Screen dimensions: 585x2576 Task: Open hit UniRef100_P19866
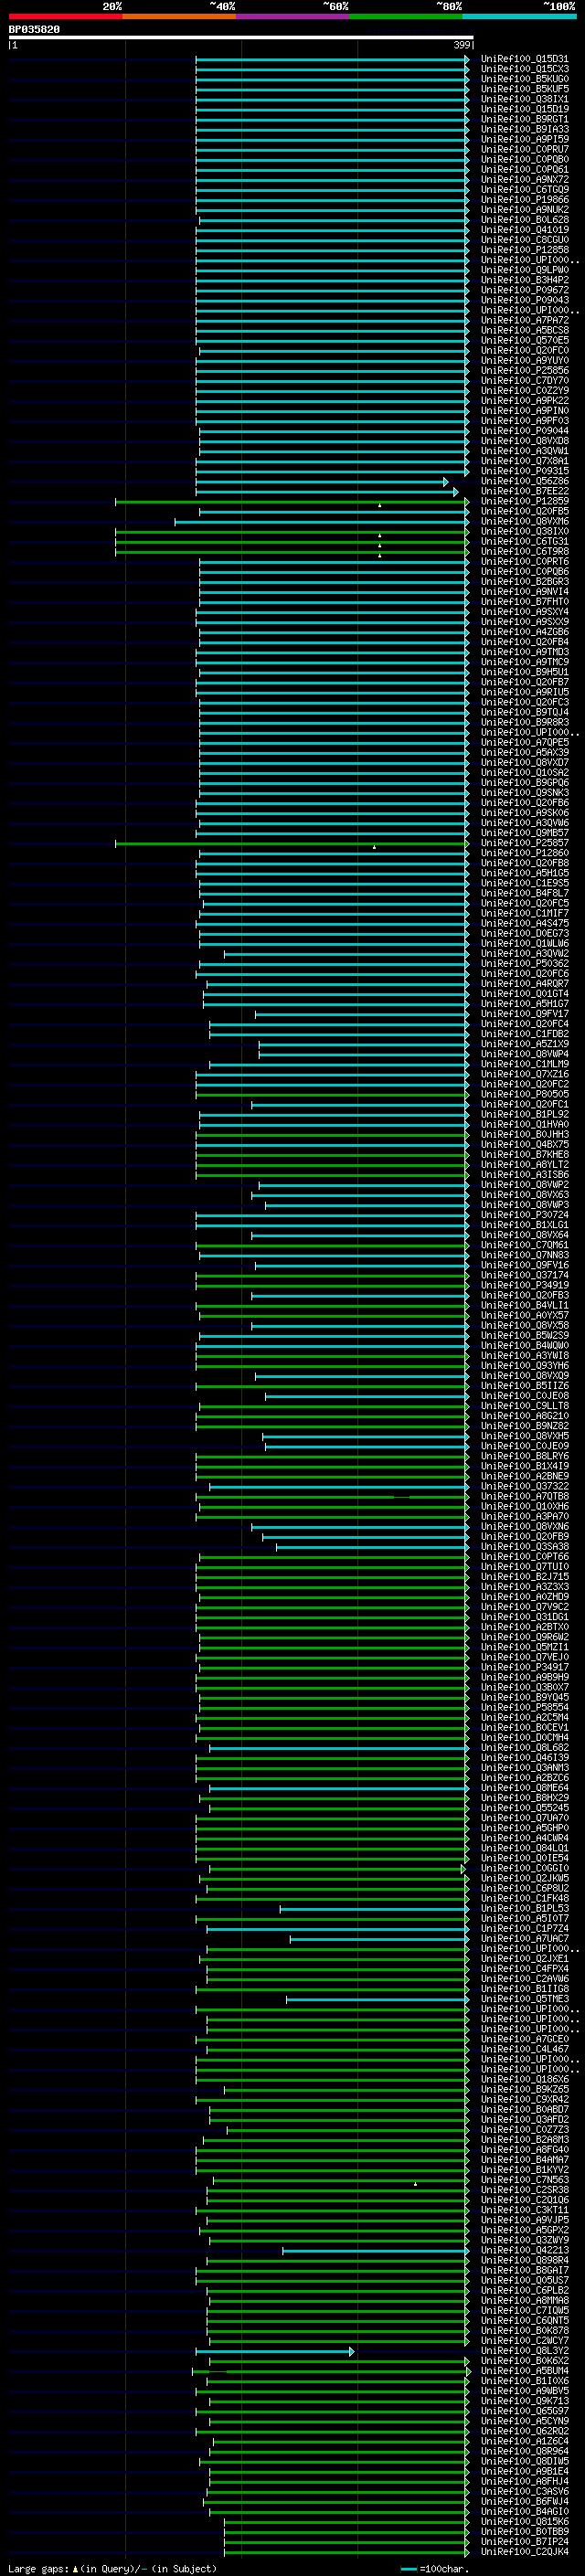[525, 200]
